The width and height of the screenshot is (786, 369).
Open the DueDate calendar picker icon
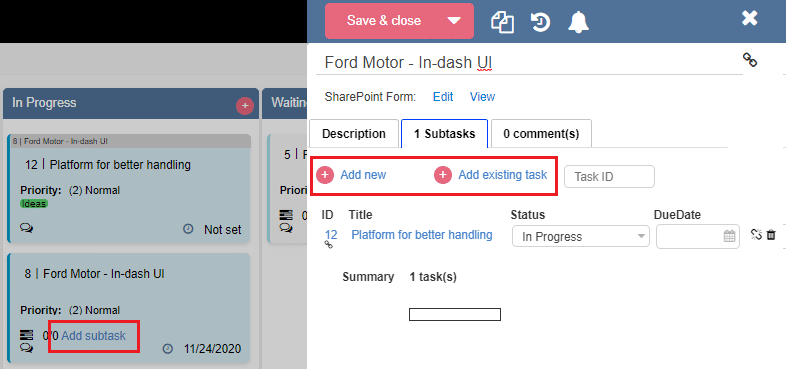729,236
